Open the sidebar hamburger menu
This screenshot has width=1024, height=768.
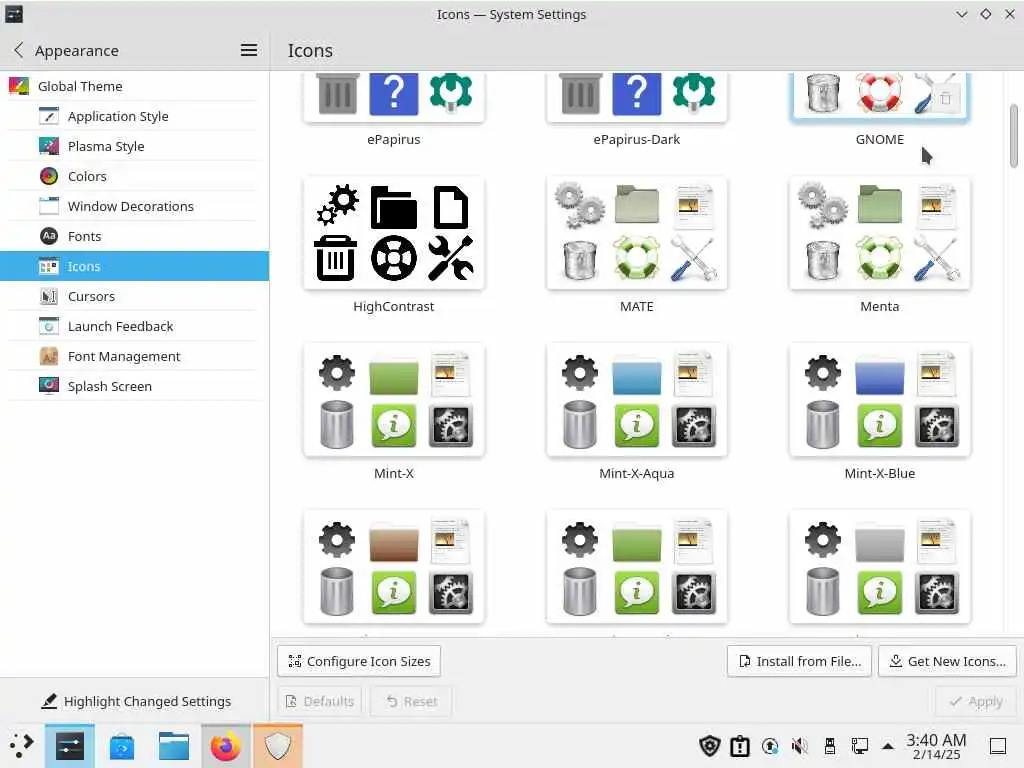coord(248,50)
